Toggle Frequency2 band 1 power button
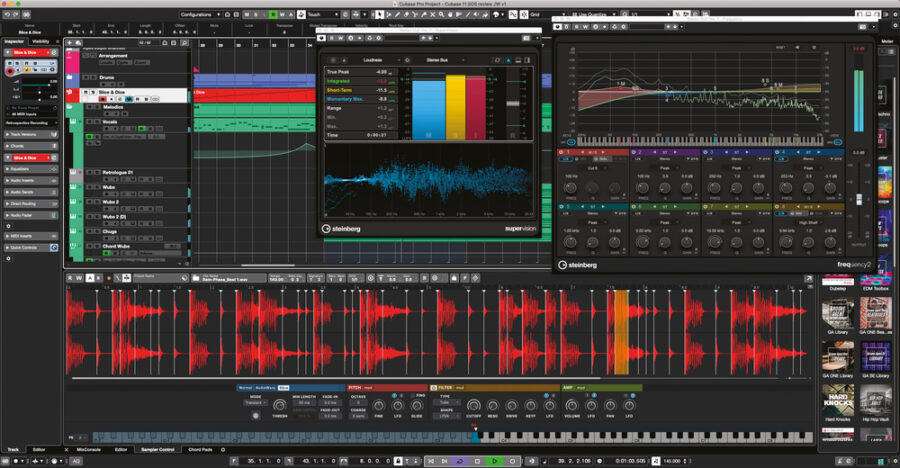This screenshot has height=468, width=900. click(561, 152)
